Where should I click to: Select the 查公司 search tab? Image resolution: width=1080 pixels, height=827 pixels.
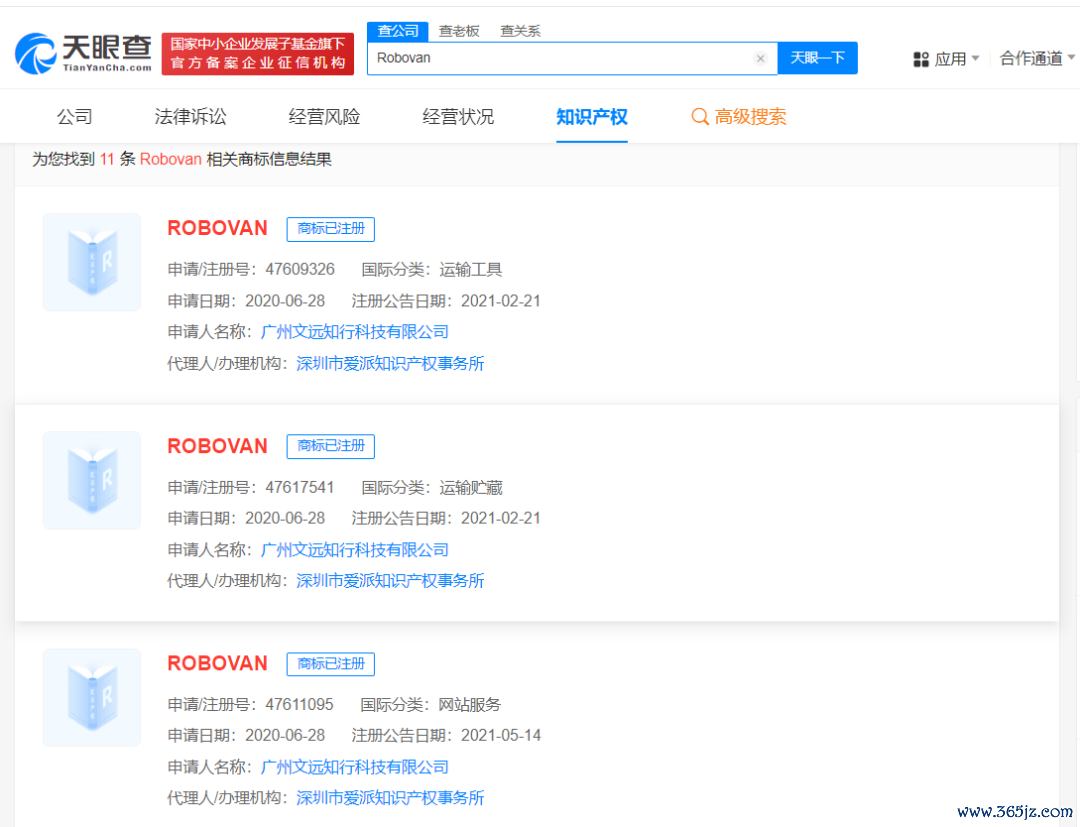tap(397, 31)
